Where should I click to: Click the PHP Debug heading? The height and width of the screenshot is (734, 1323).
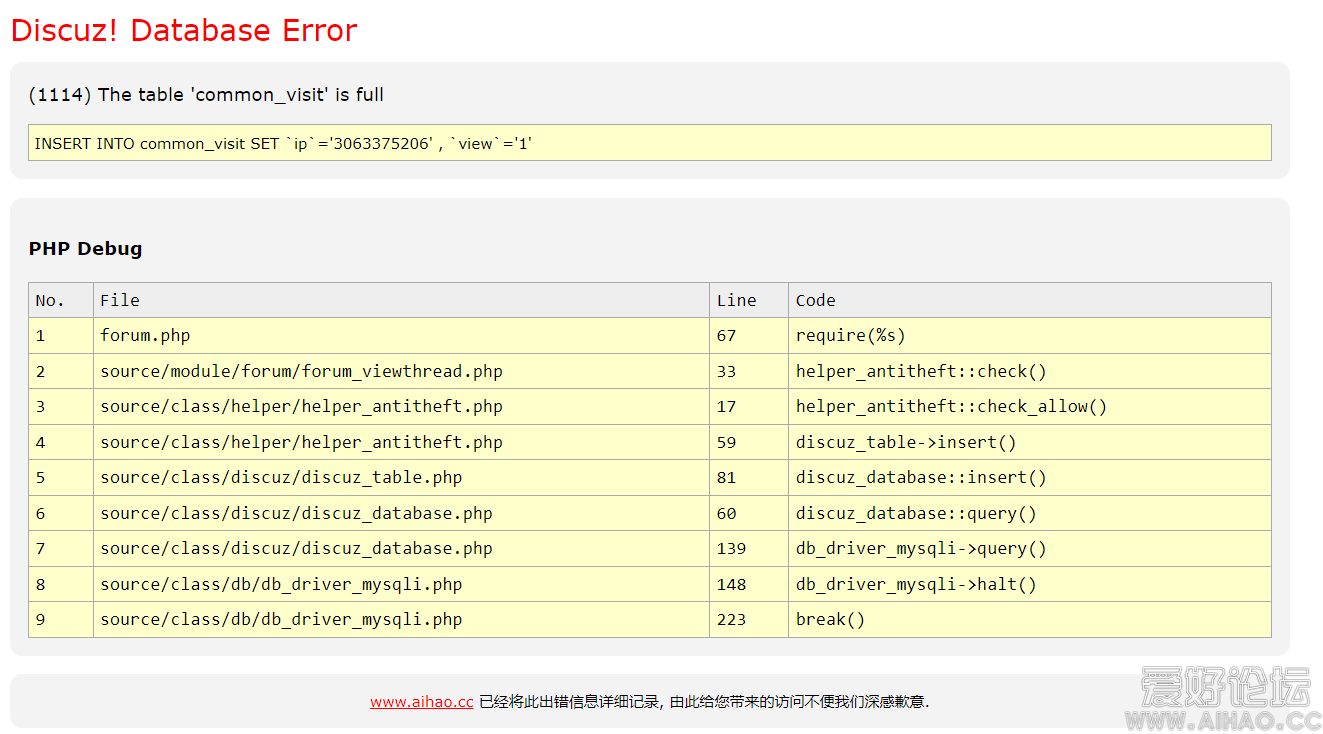[85, 249]
